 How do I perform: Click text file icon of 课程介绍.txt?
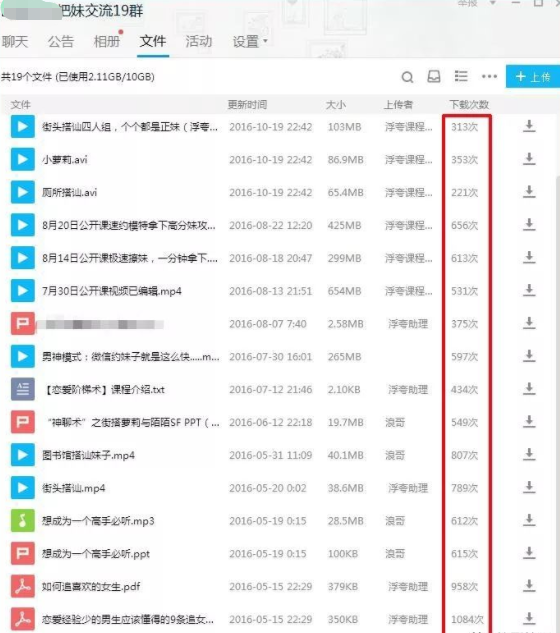pyautogui.click(x=23, y=389)
